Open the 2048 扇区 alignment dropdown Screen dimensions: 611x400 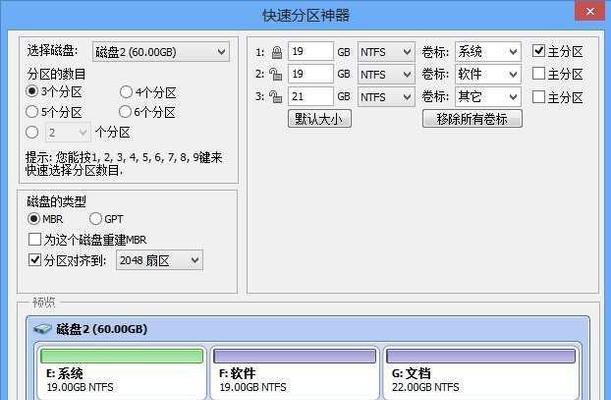(x=159, y=261)
